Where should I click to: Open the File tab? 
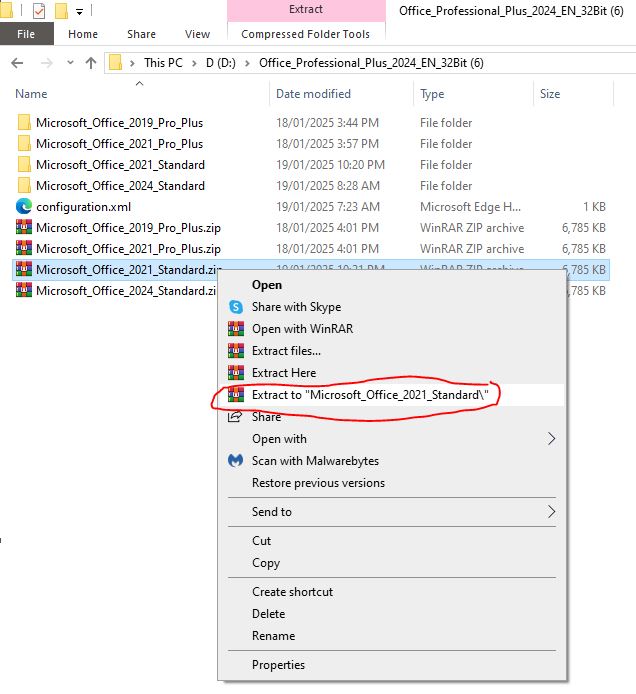click(27, 34)
